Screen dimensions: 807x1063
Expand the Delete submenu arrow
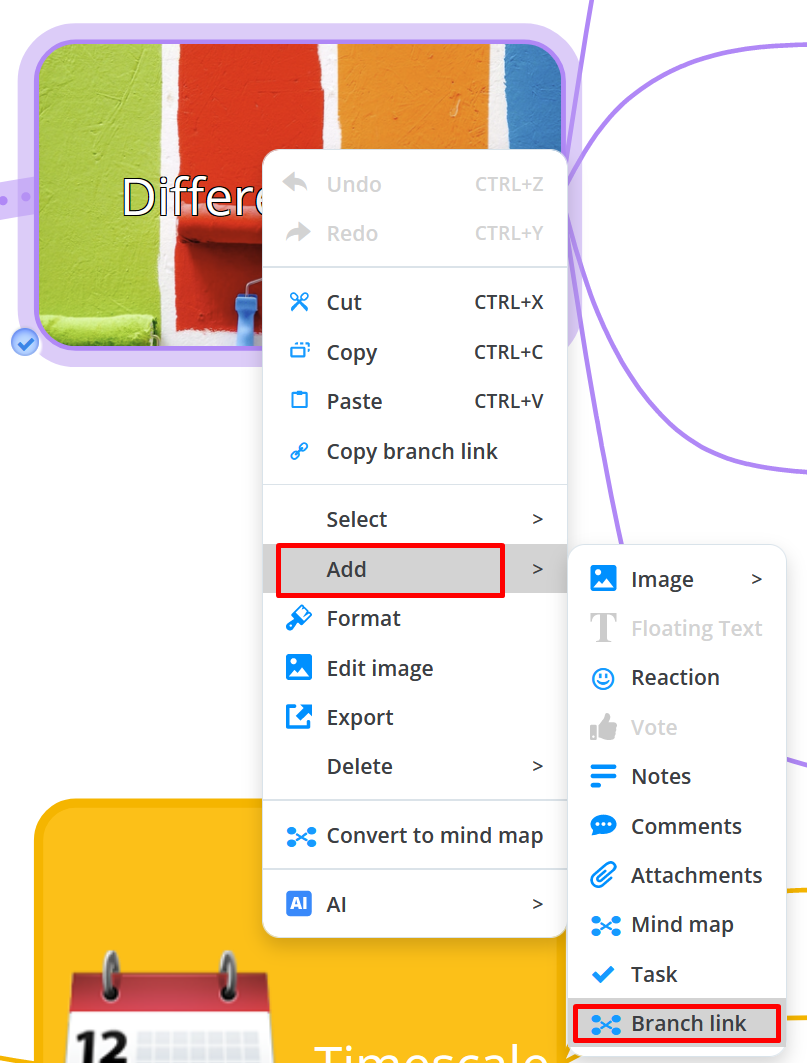[x=537, y=766]
